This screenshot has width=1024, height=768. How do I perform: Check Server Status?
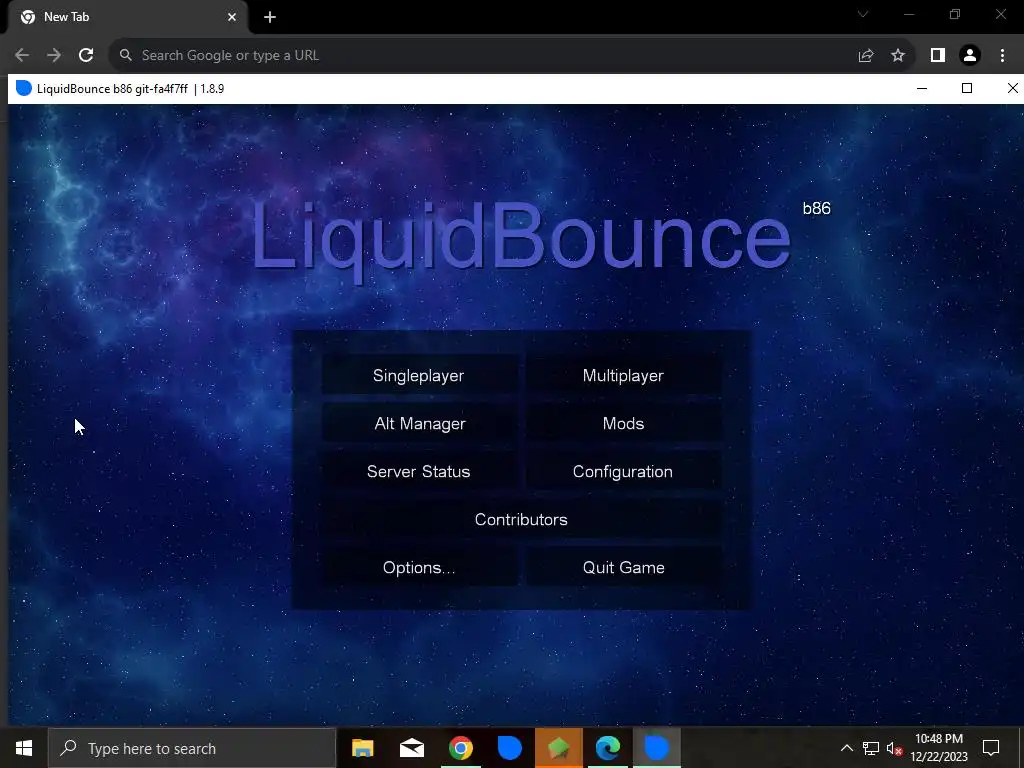[x=419, y=472]
